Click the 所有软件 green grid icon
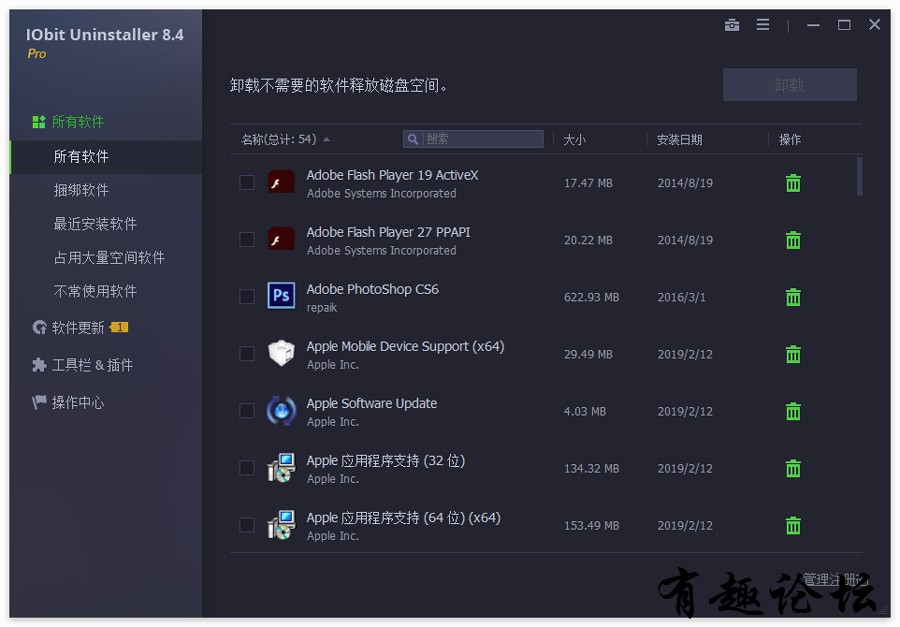The image size is (900, 627). [x=39, y=121]
